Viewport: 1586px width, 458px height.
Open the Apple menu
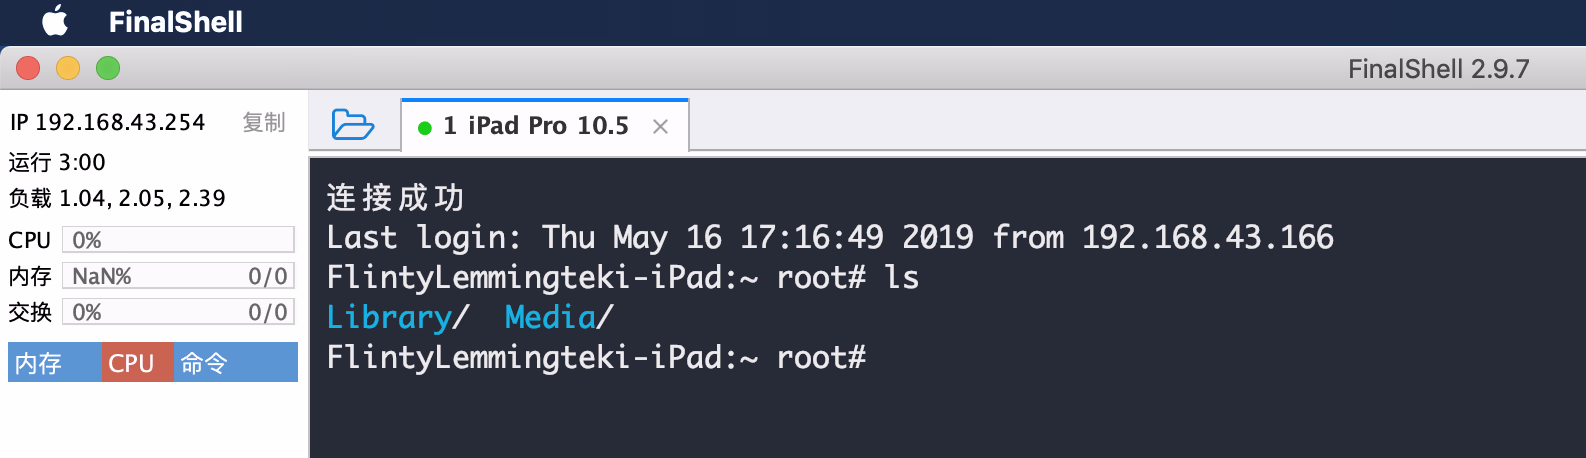55,21
